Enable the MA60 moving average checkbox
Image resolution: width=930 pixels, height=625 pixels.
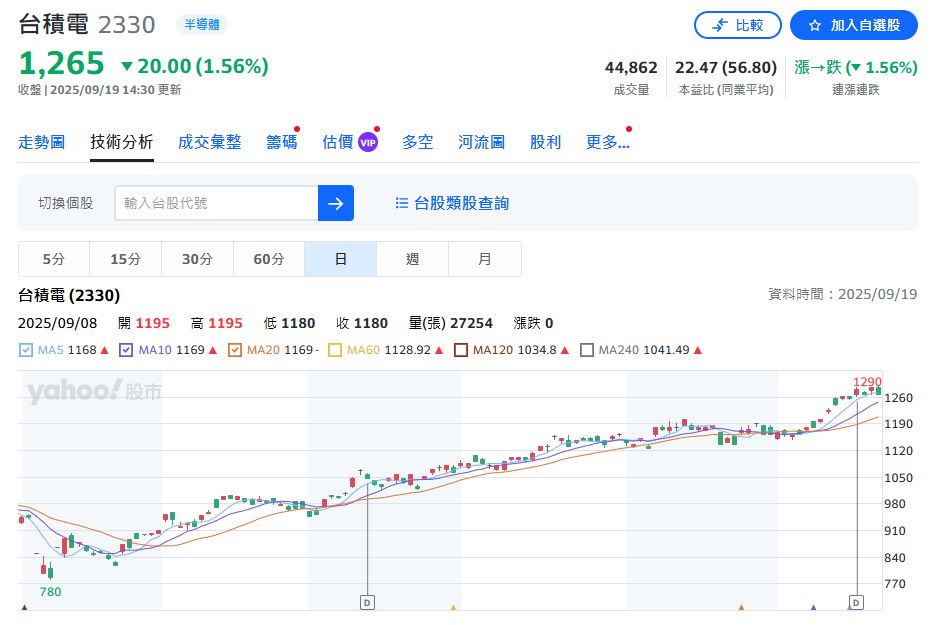335,350
